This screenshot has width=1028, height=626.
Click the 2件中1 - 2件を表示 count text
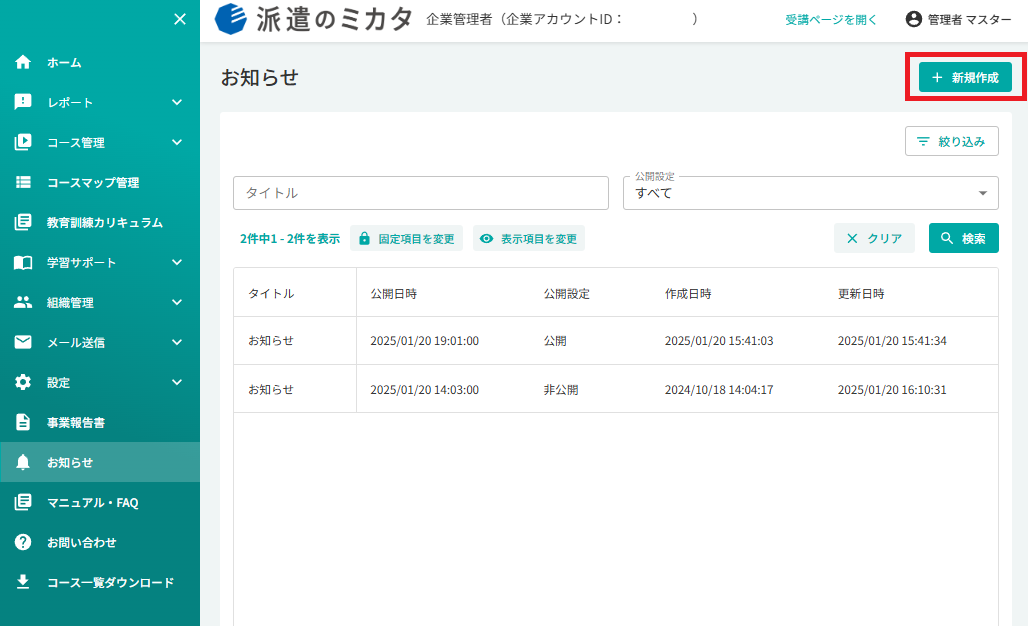point(290,239)
